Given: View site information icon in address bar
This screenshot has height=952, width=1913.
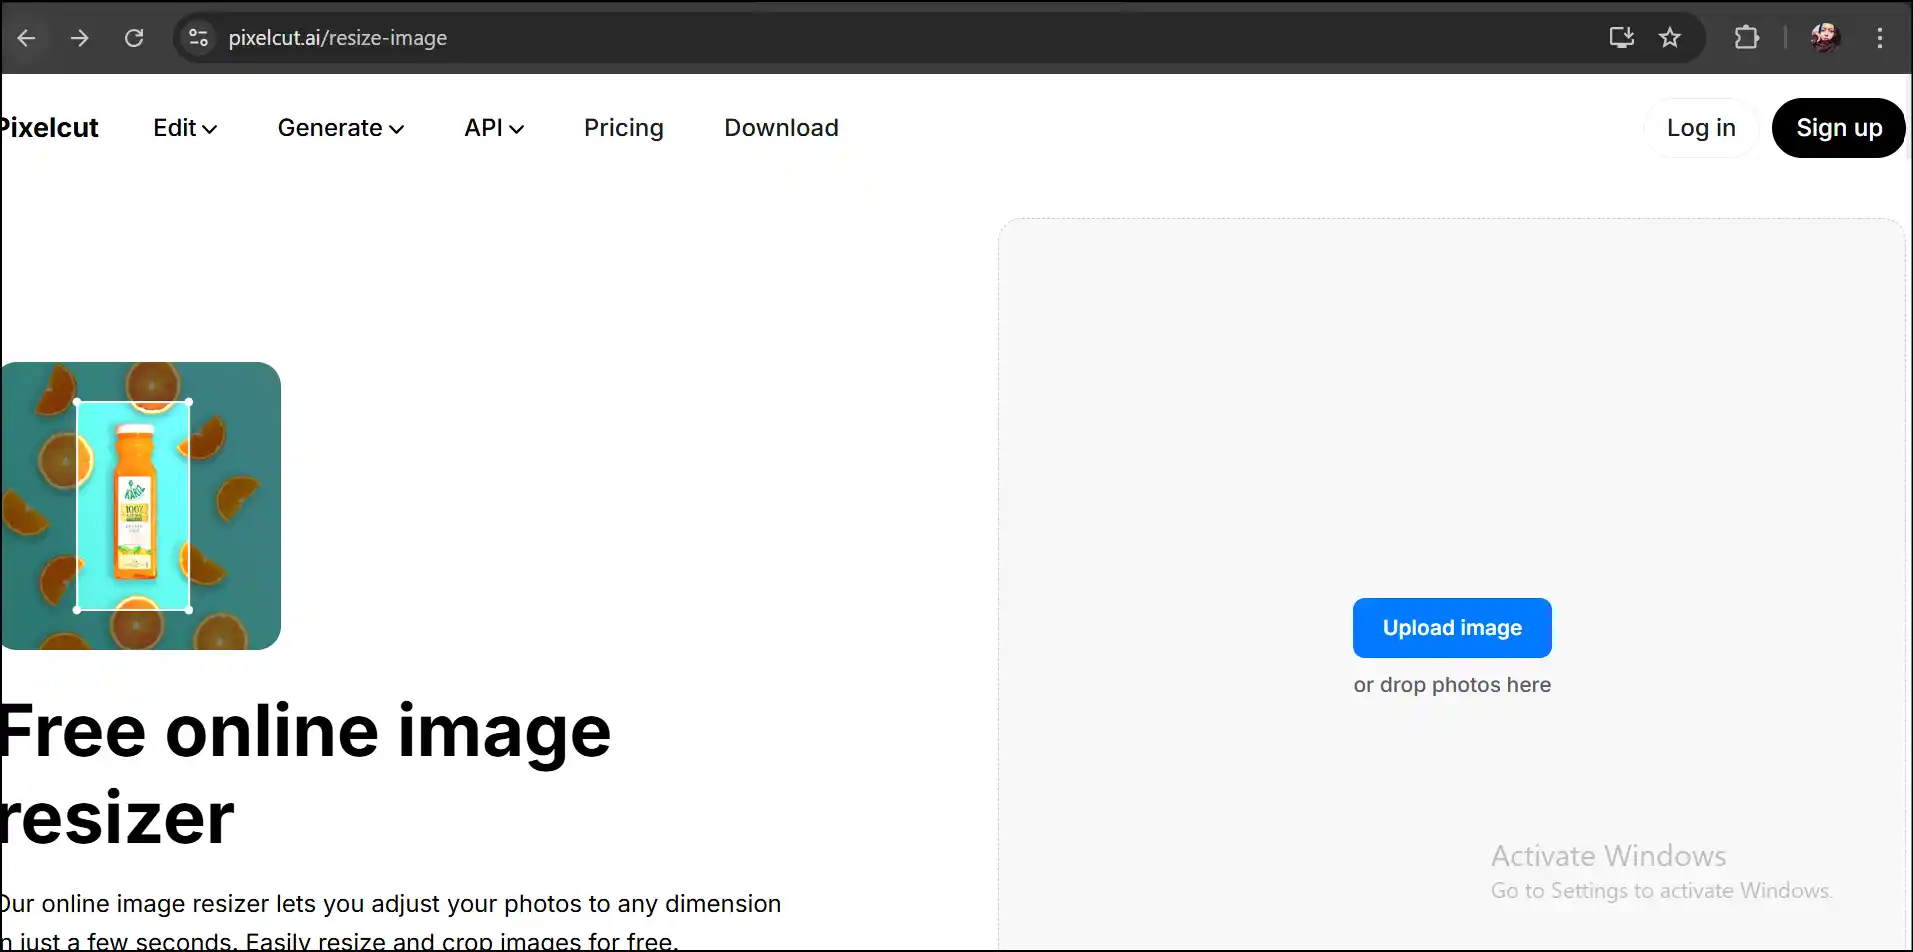Looking at the screenshot, I should pos(198,38).
